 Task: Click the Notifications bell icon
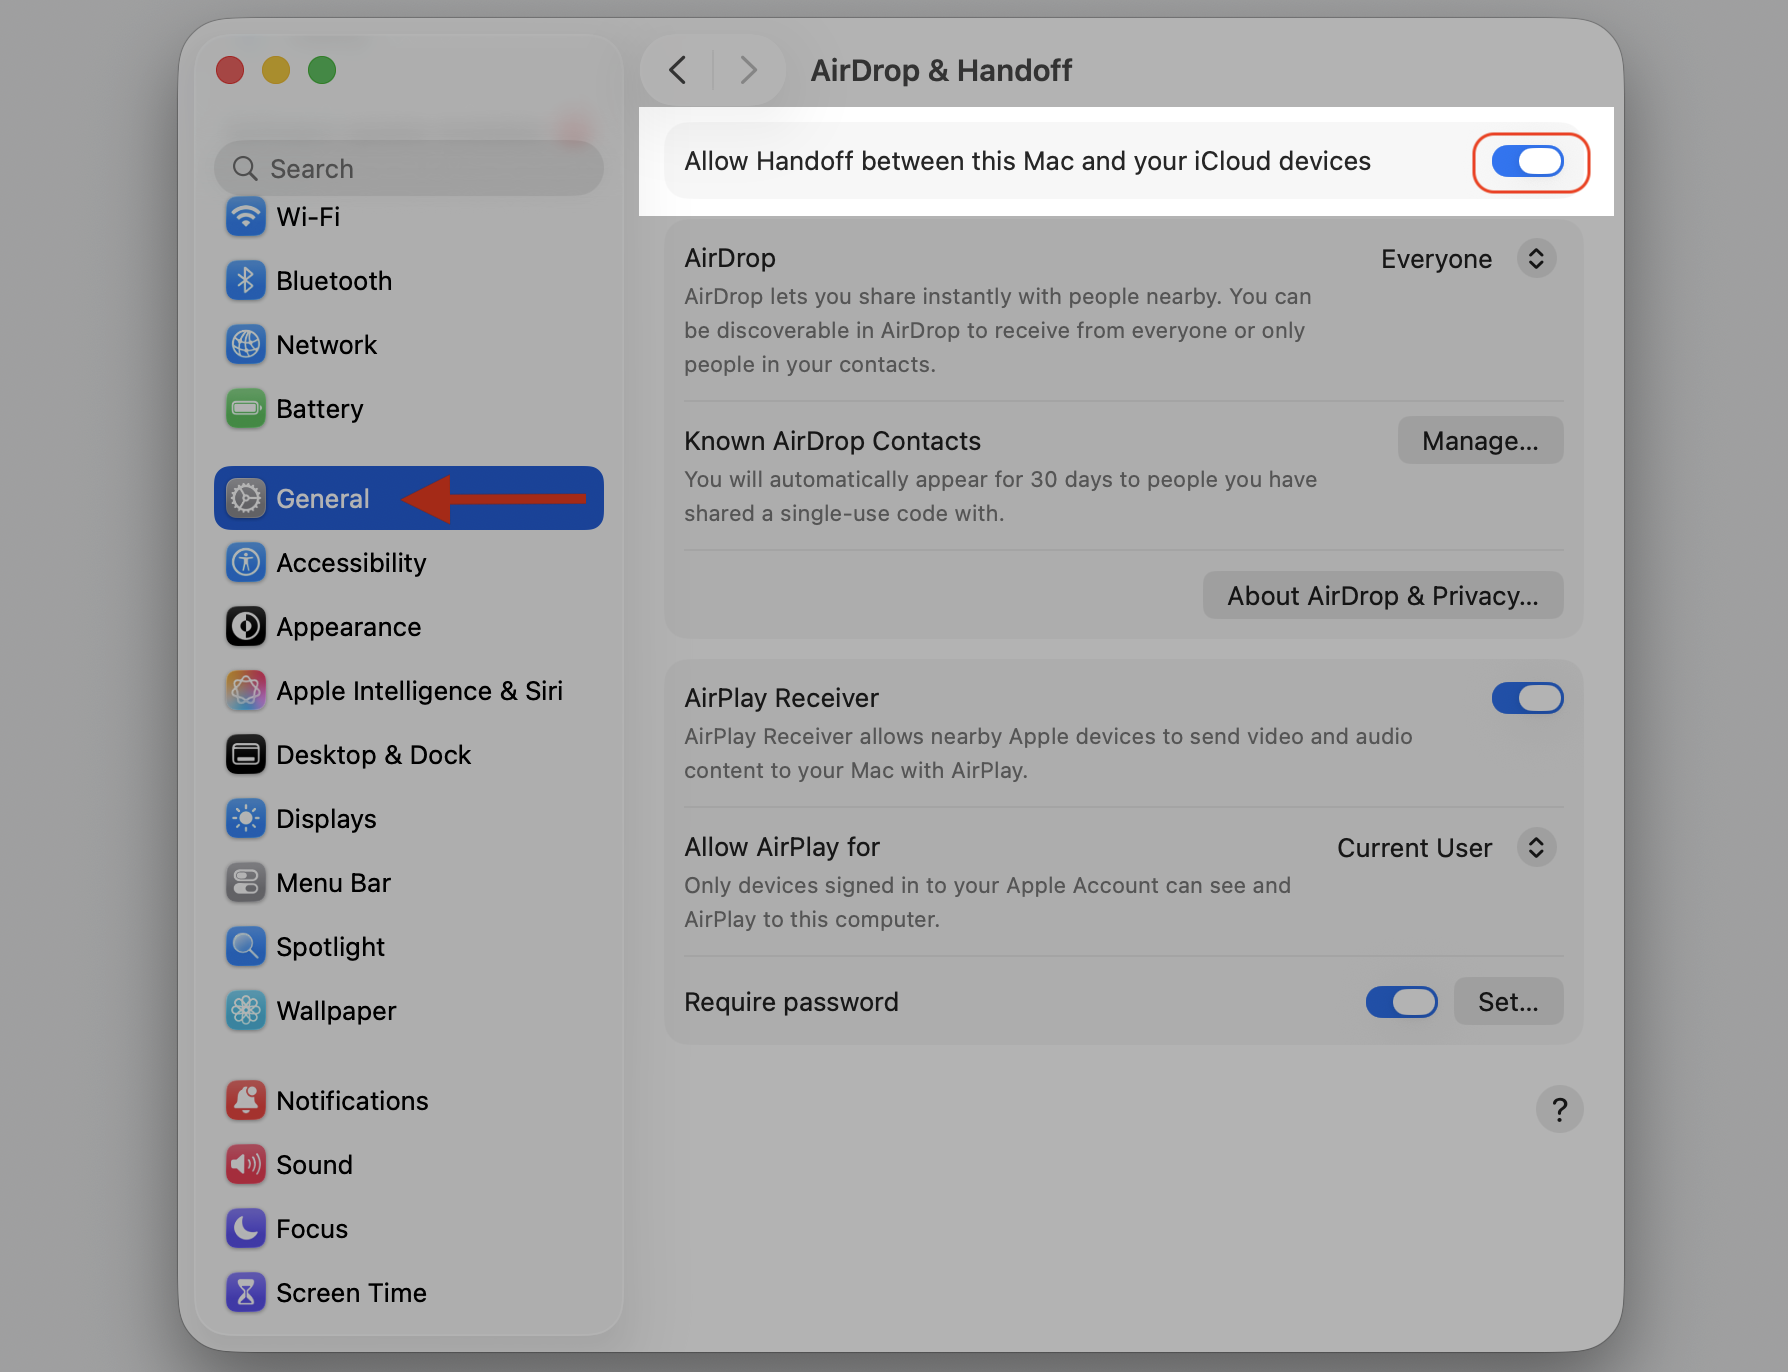pyautogui.click(x=245, y=1101)
